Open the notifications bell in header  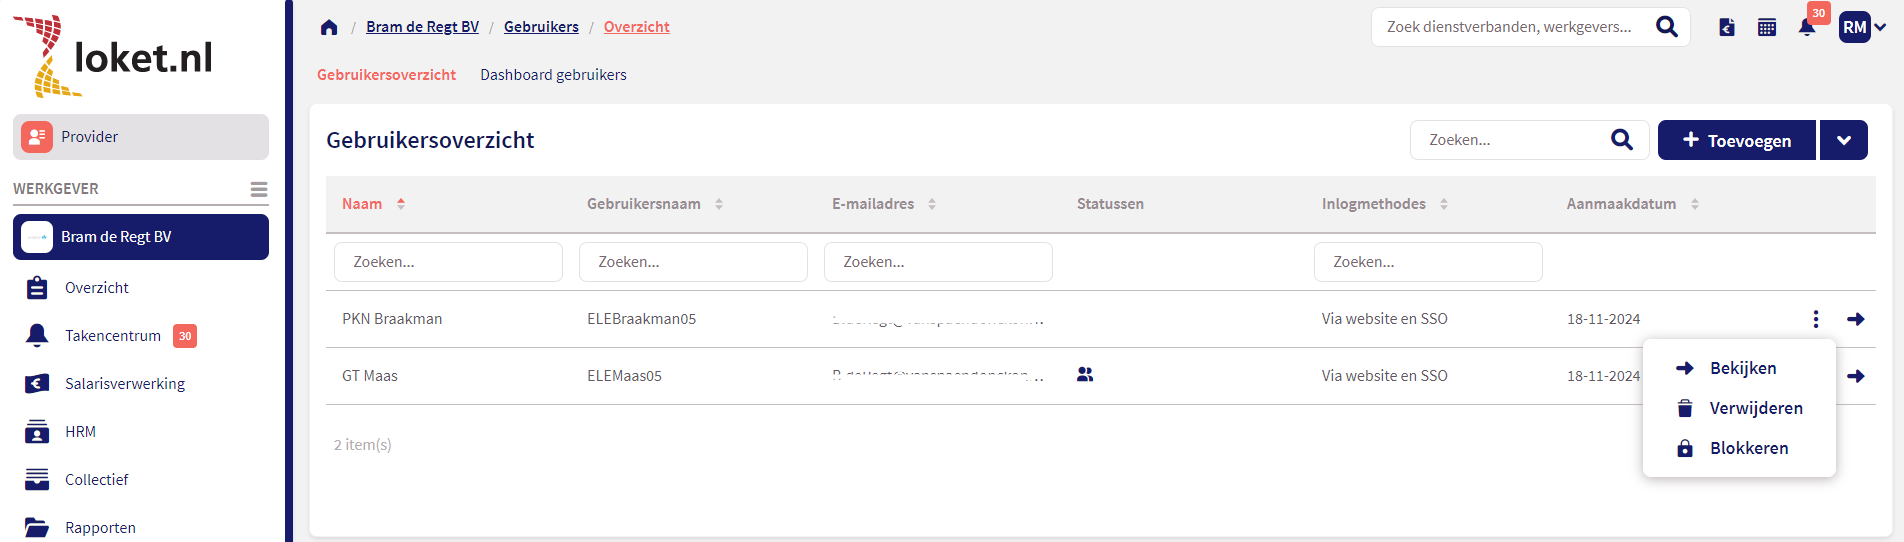click(x=1806, y=27)
